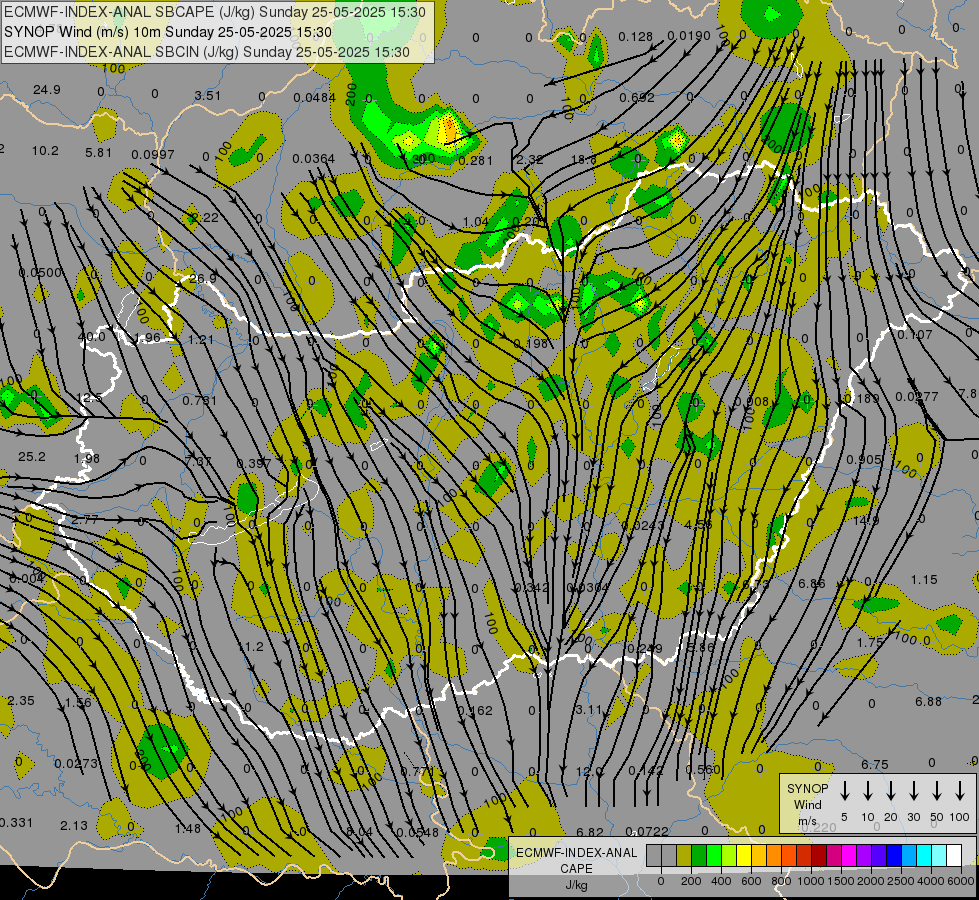This screenshot has width=979, height=900.
Task: Click the '2.13' value on the map
Action: click(x=74, y=826)
